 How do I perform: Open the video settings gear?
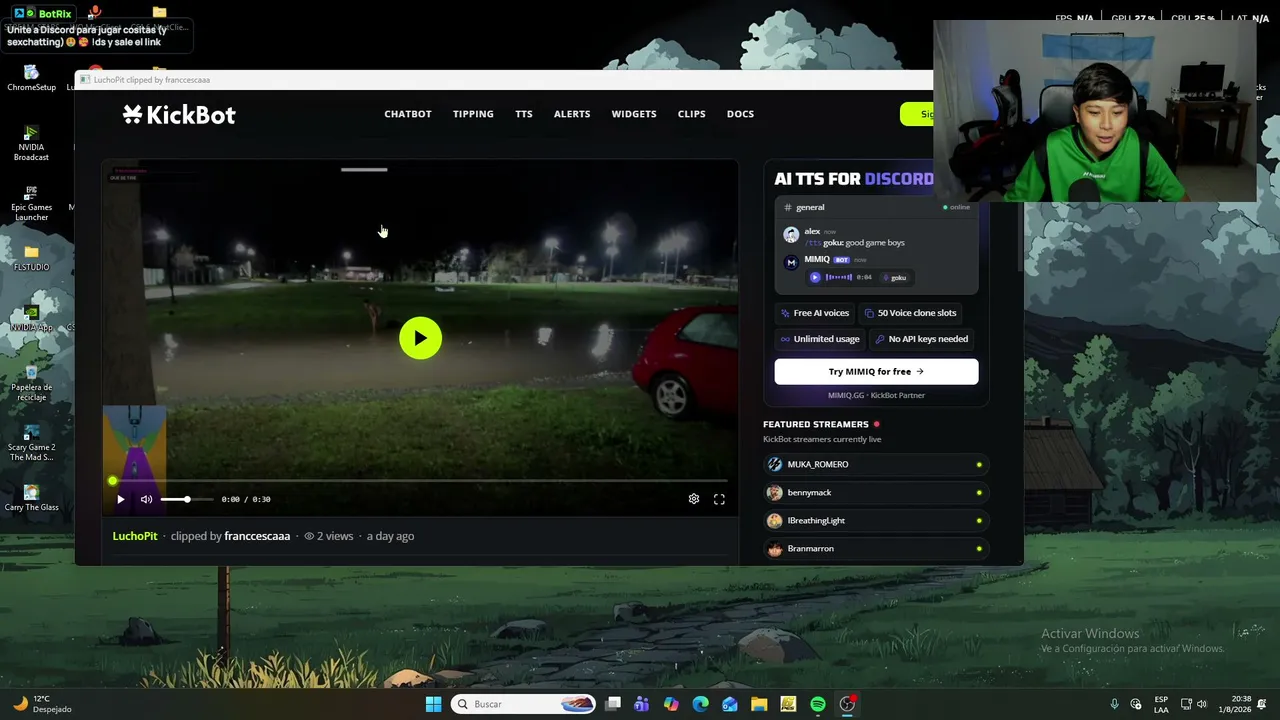[x=694, y=499]
